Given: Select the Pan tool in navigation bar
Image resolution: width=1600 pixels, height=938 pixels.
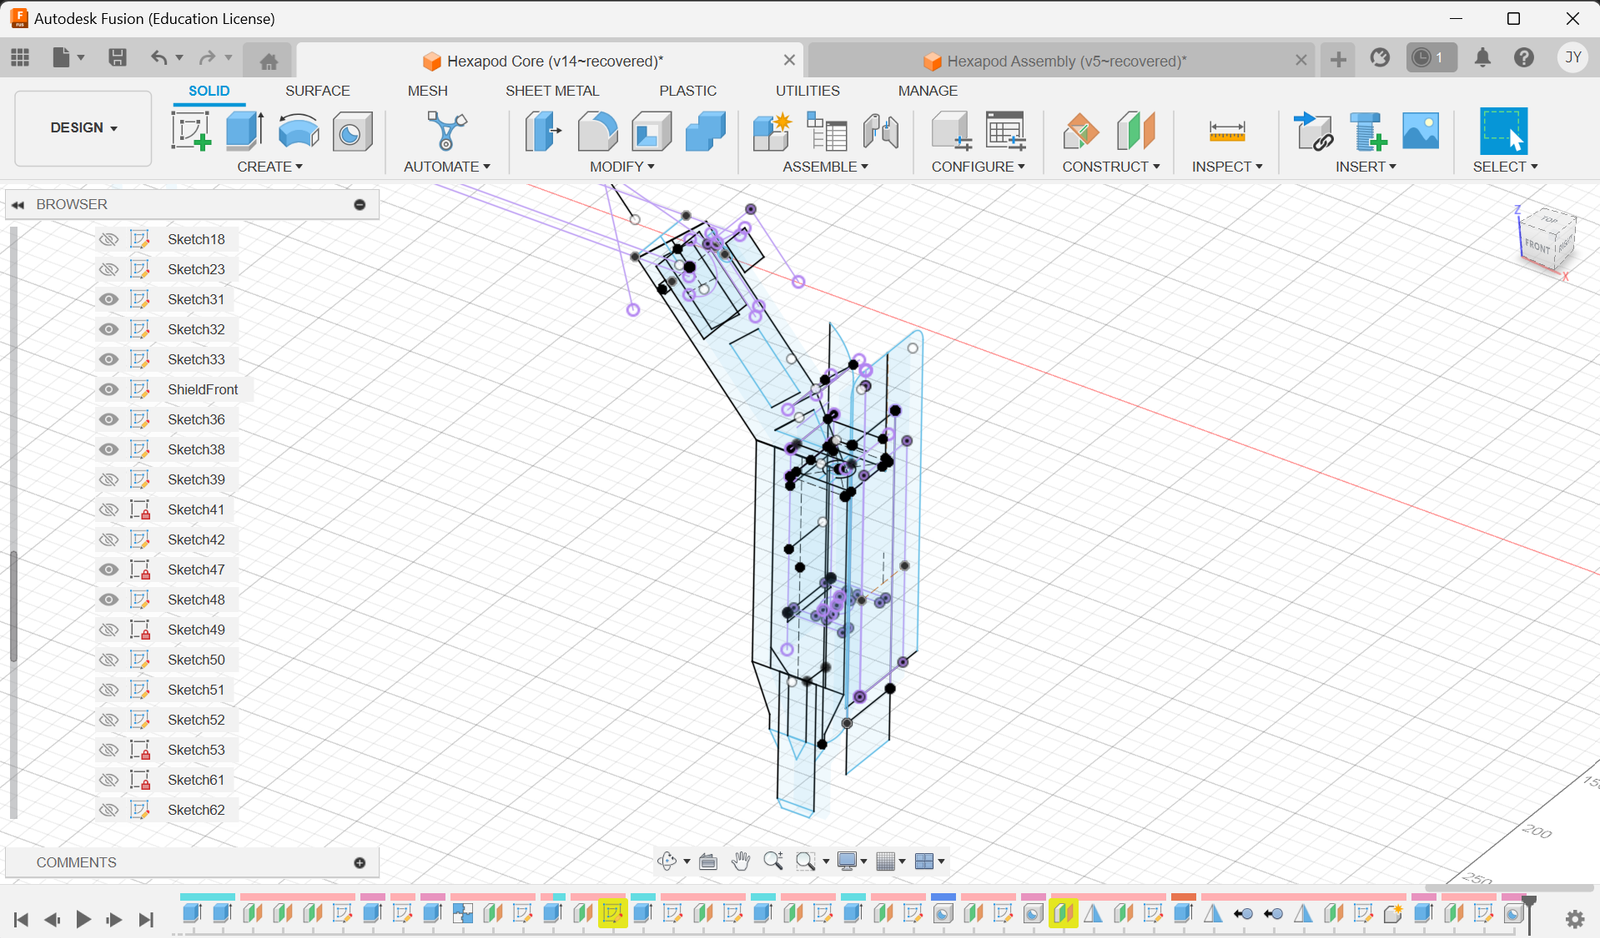Looking at the screenshot, I should tap(741, 861).
